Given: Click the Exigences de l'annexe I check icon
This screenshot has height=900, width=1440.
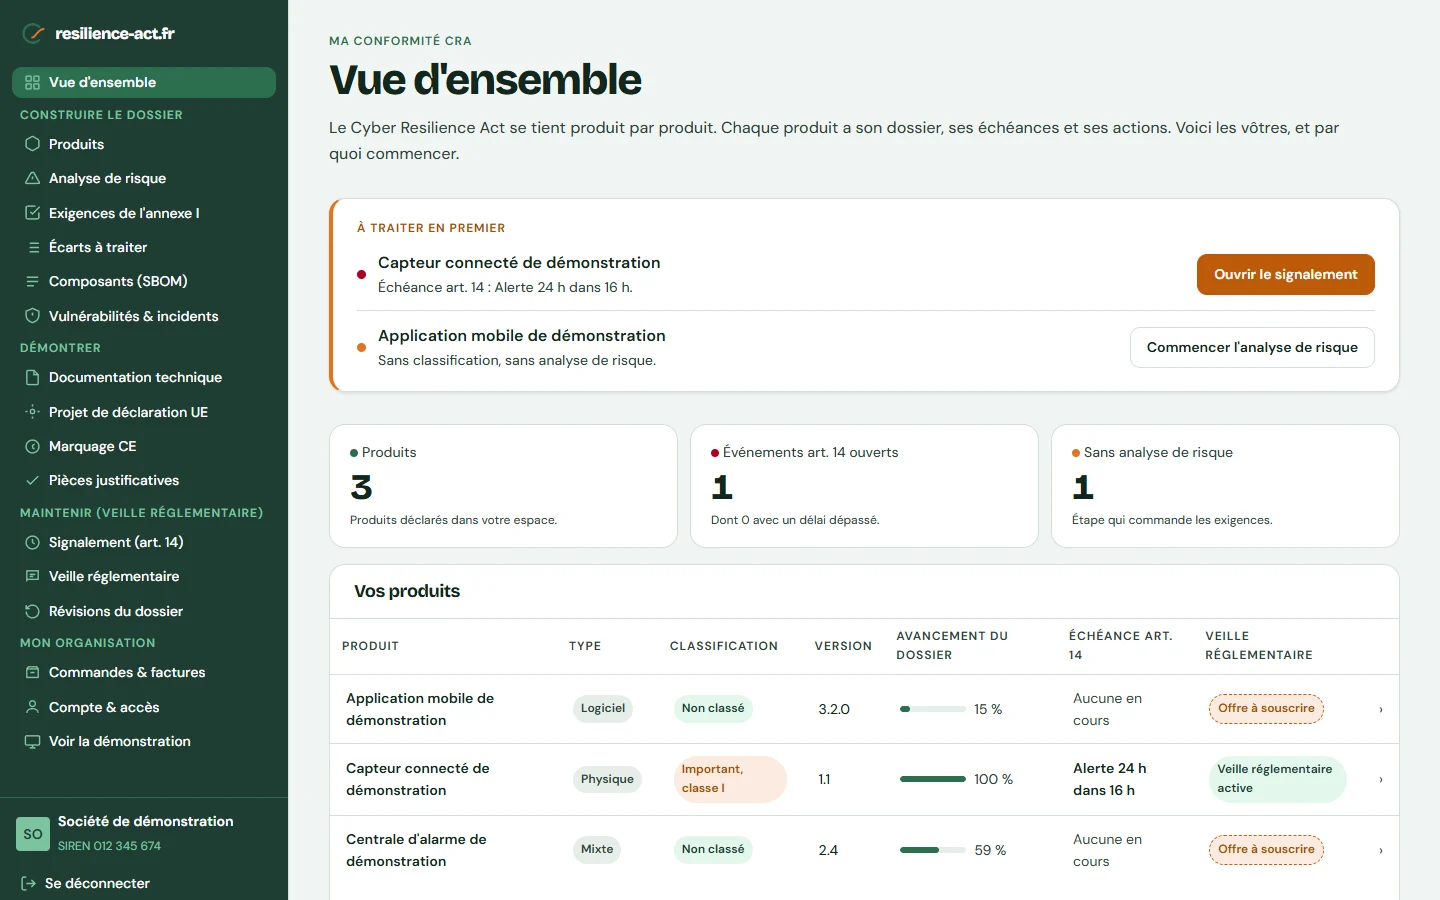Looking at the screenshot, I should coord(32,213).
